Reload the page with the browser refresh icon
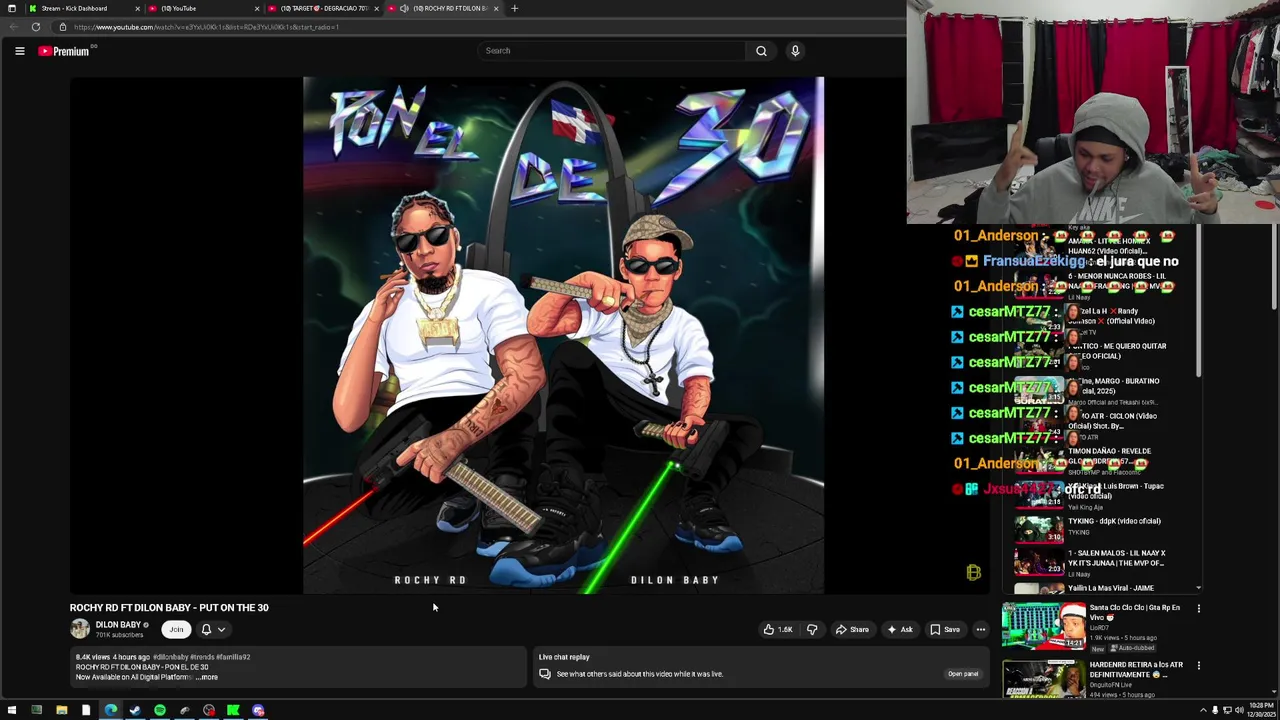This screenshot has height=720, width=1280. pyautogui.click(x=36, y=27)
